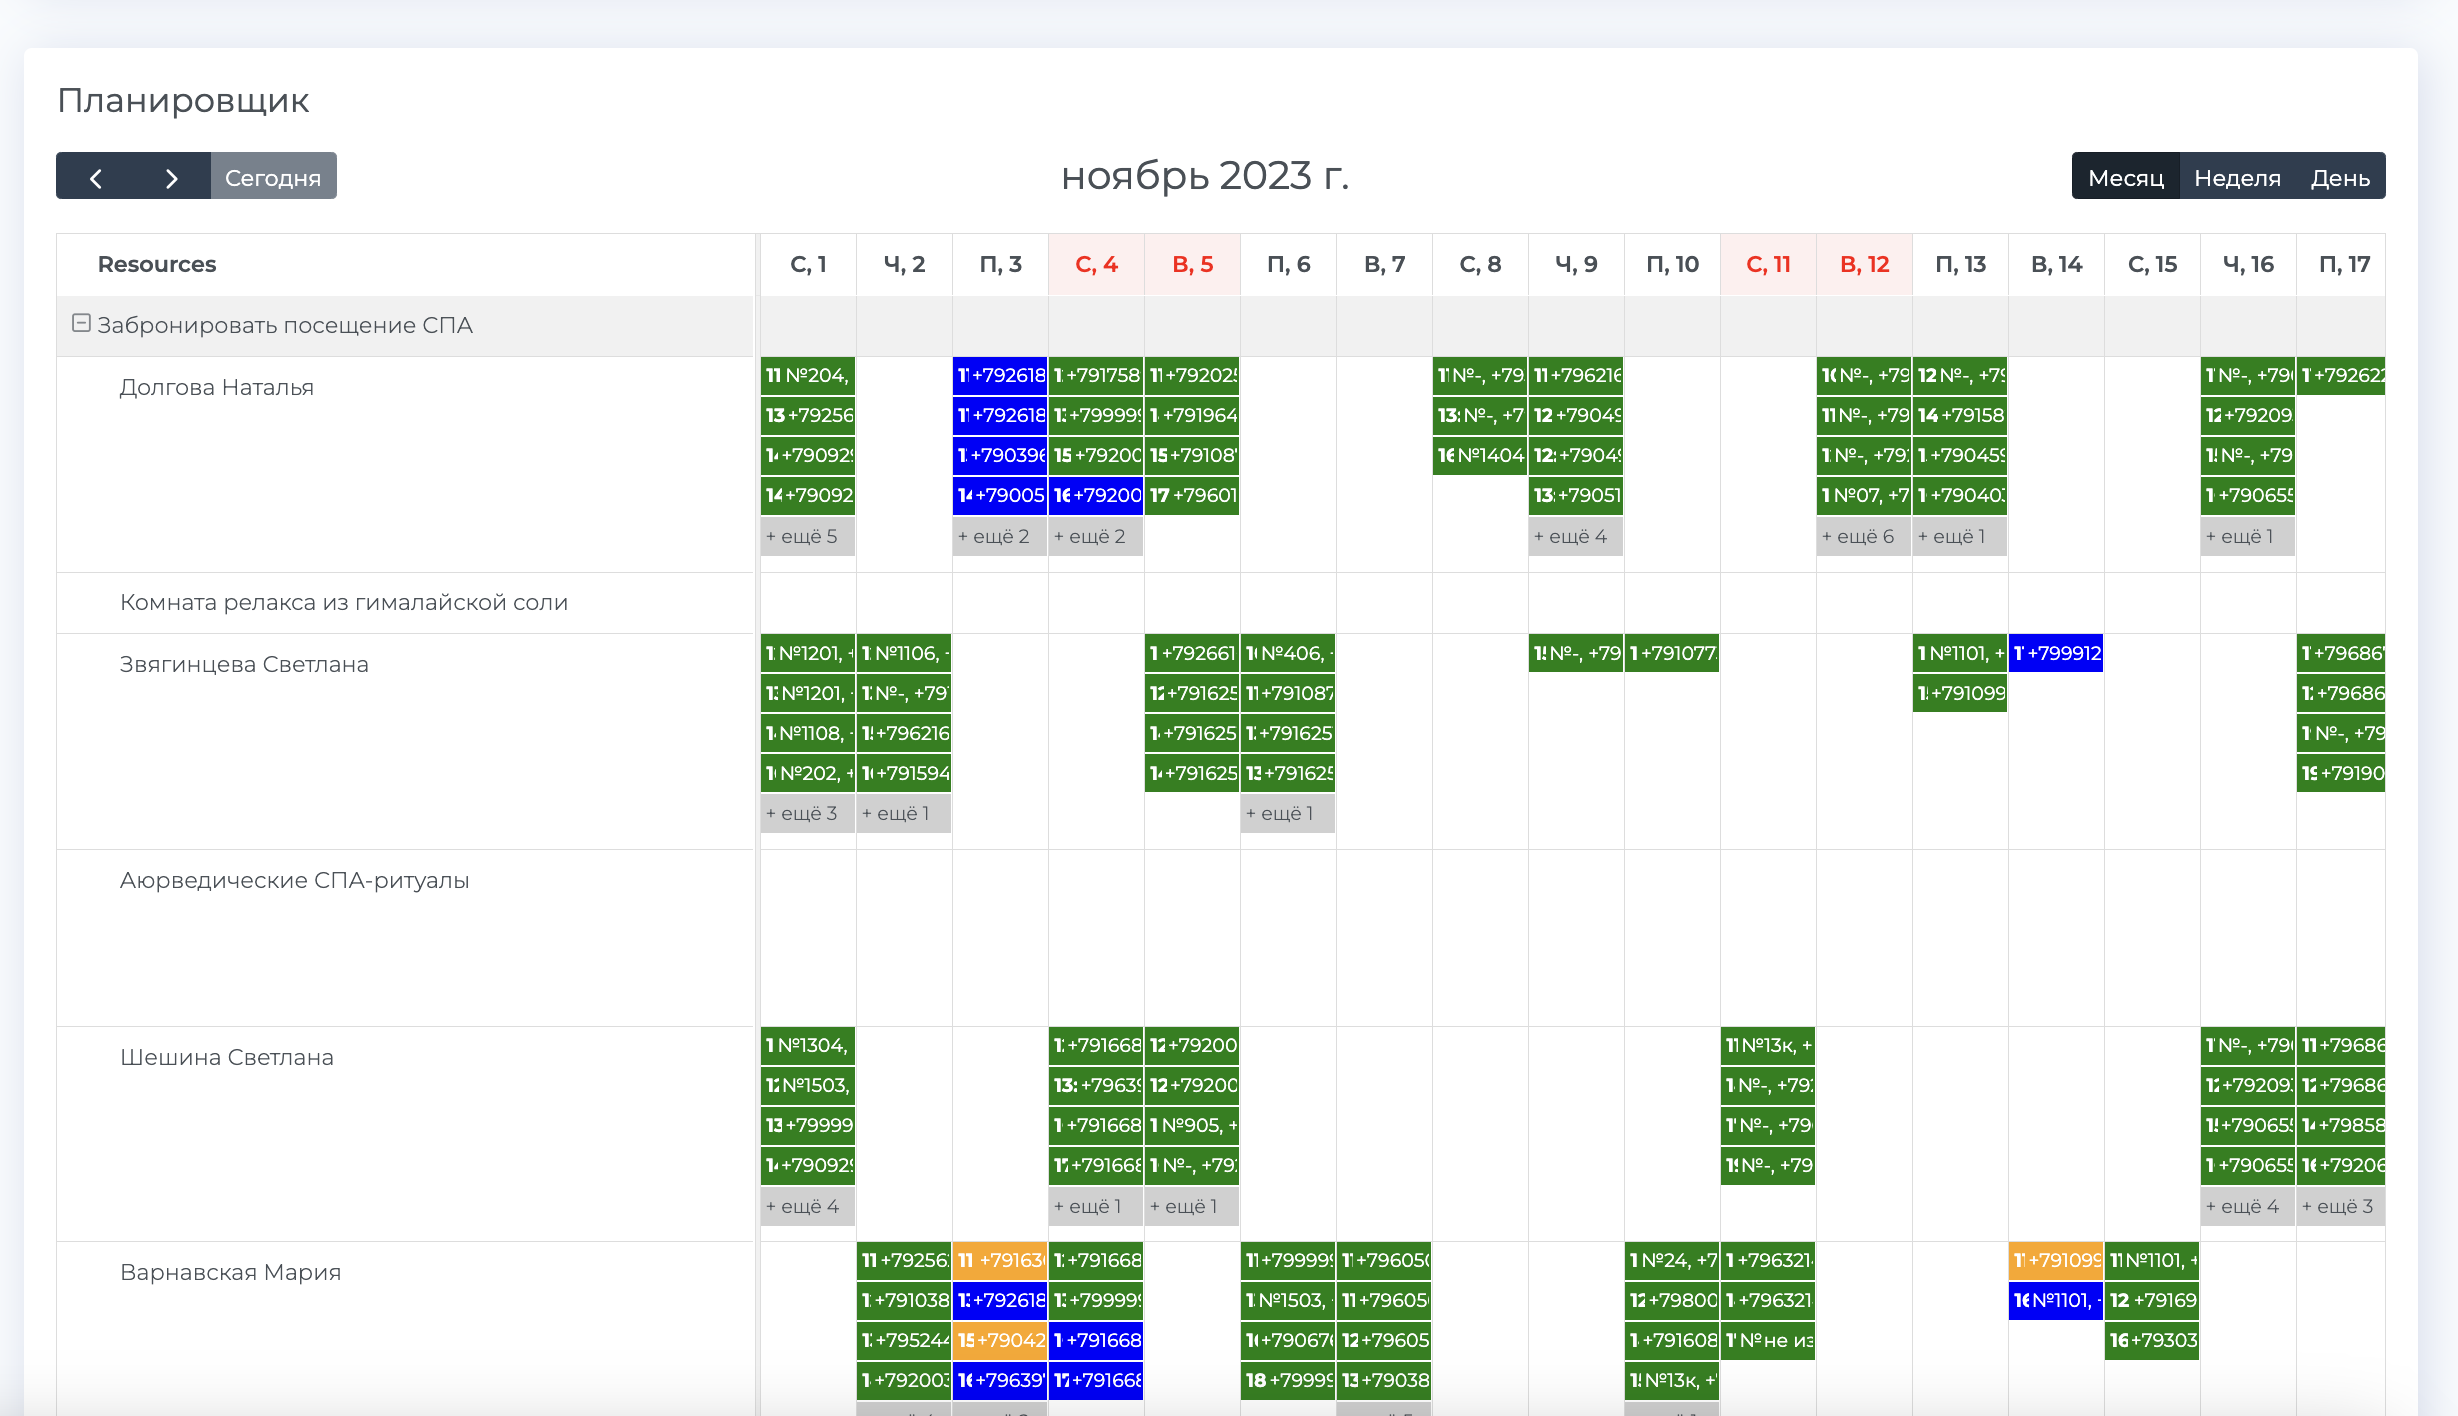Viewport: 2458px width, 1416px height.
Task: Switch to the Неделя view
Action: click(2237, 177)
